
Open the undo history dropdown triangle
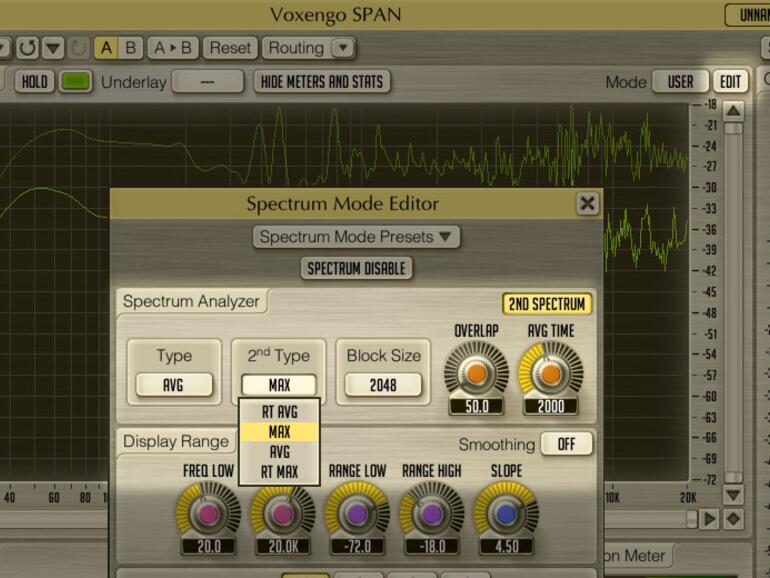point(52,48)
